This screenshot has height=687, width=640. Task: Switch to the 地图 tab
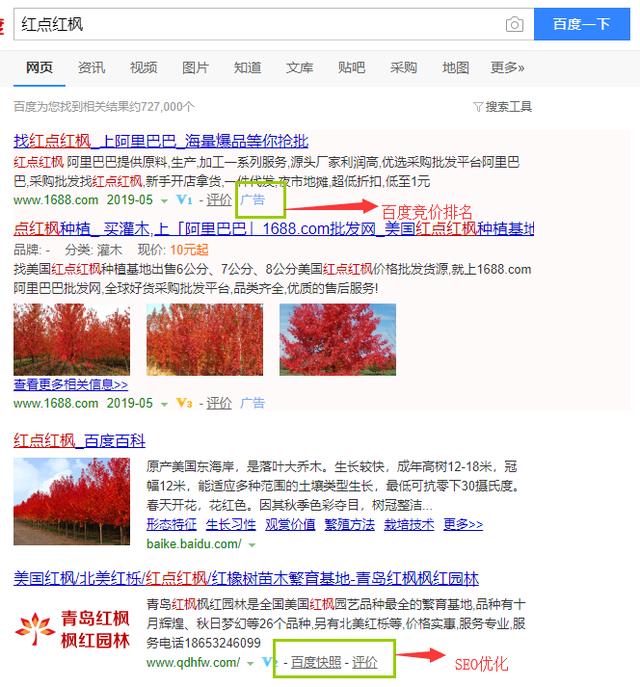[456, 67]
